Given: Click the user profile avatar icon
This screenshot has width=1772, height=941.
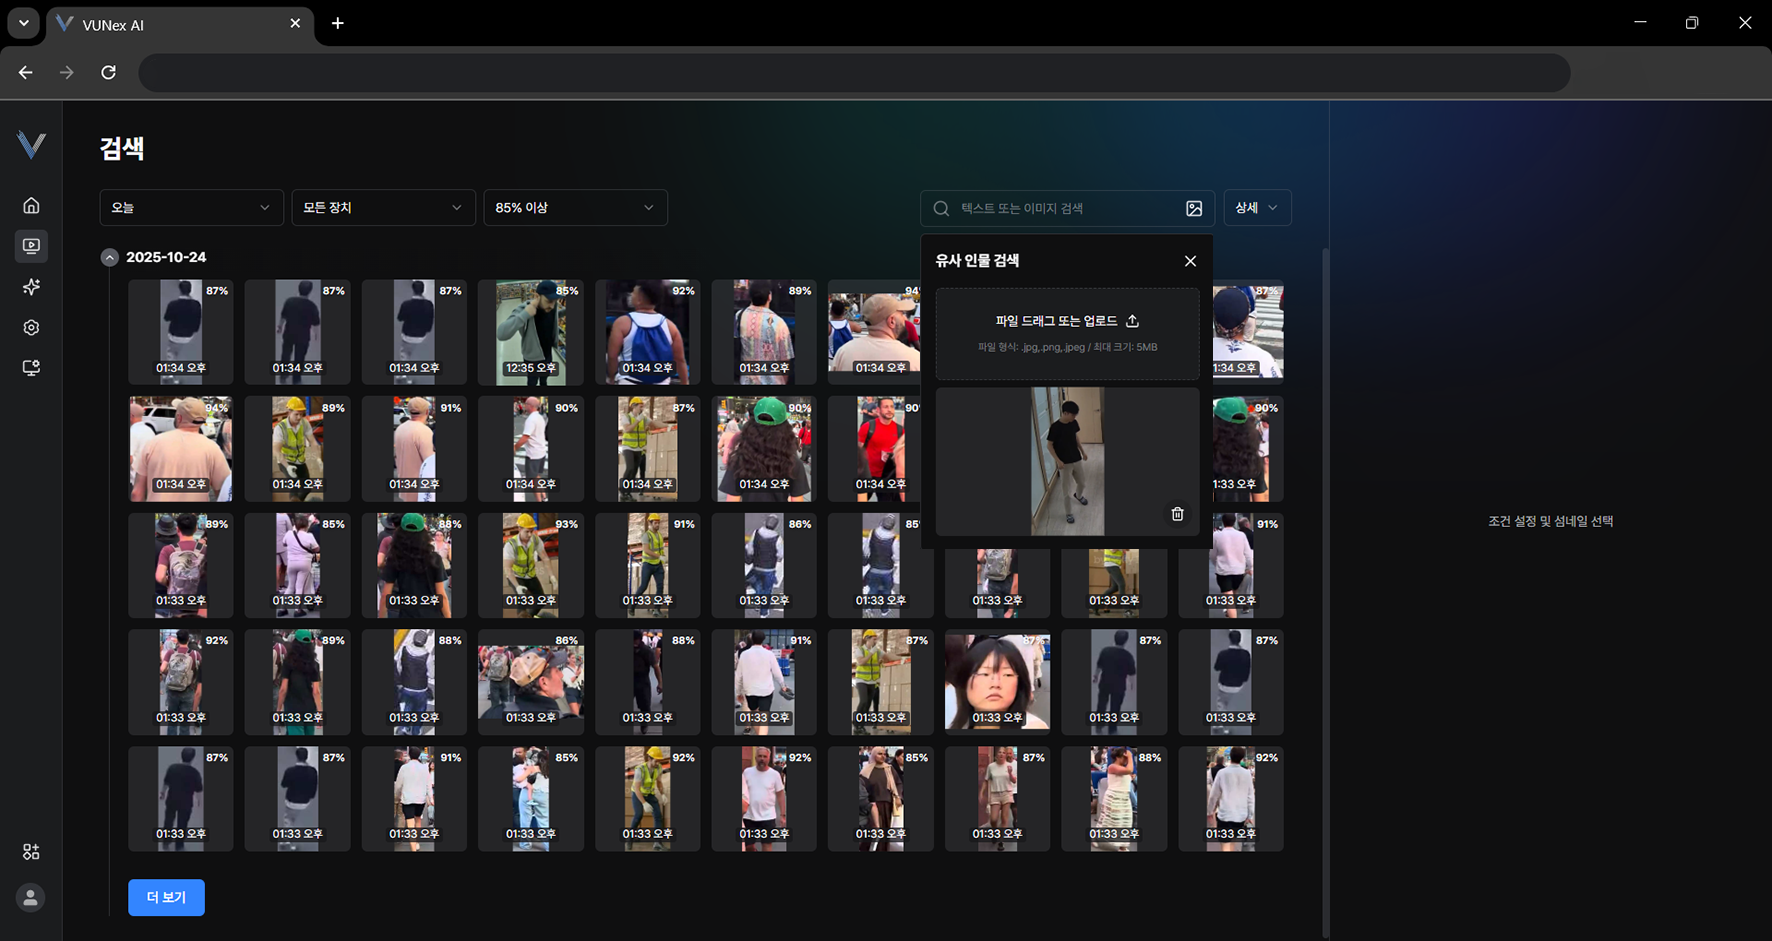Looking at the screenshot, I should coord(31,898).
